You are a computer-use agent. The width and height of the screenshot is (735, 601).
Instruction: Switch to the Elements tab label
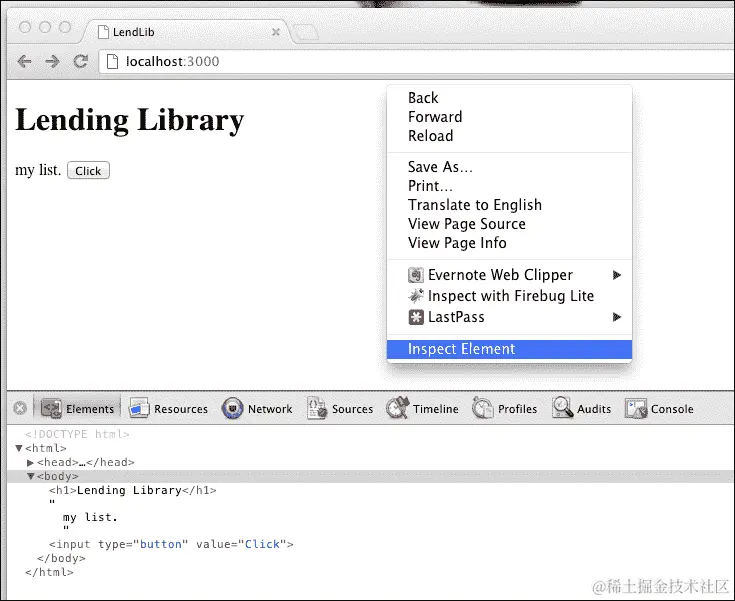click(90, 409)
